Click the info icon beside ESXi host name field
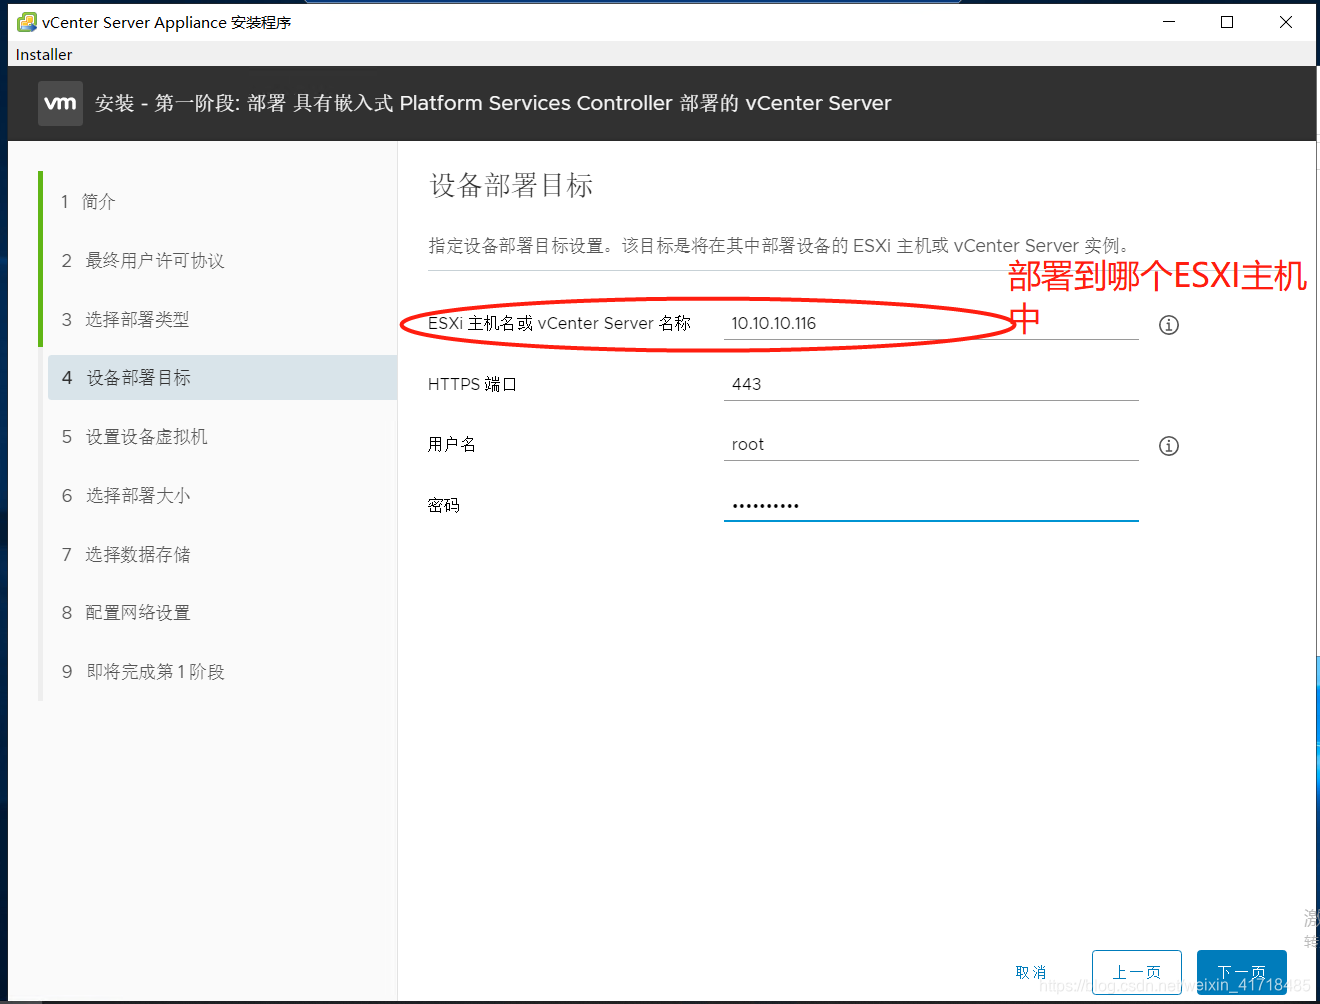Viewport: 1320px width, 1004px height. click(x=1168, y=325)
